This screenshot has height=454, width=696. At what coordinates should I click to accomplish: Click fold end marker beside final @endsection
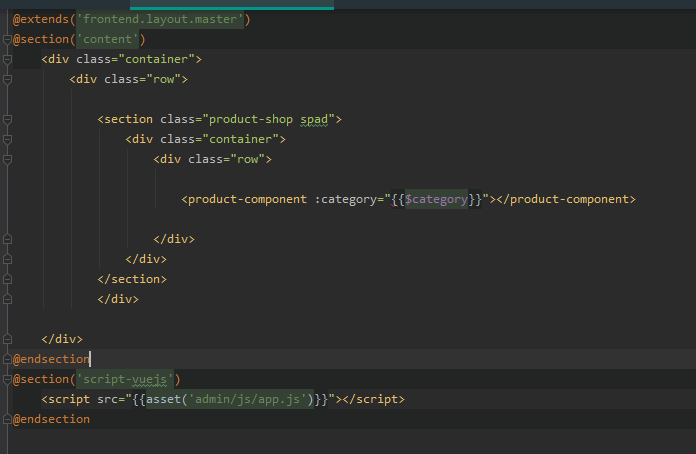7,419
